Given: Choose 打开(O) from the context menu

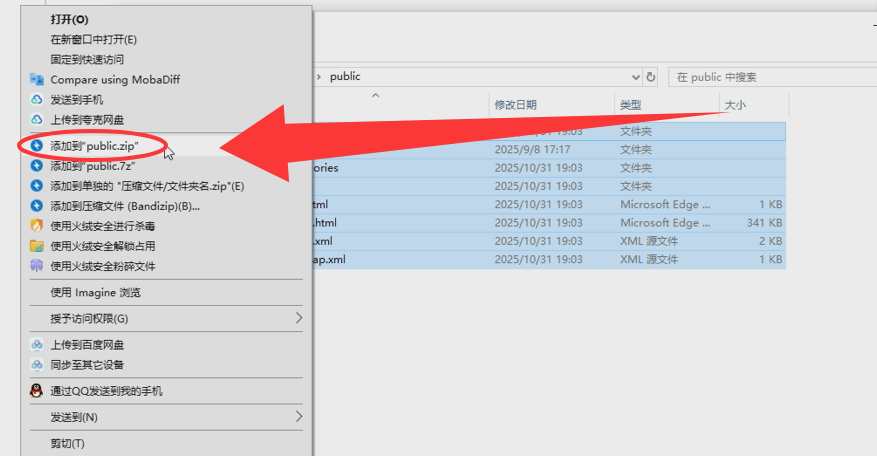Looking at the screenshot, I should (x=70, y=19).
